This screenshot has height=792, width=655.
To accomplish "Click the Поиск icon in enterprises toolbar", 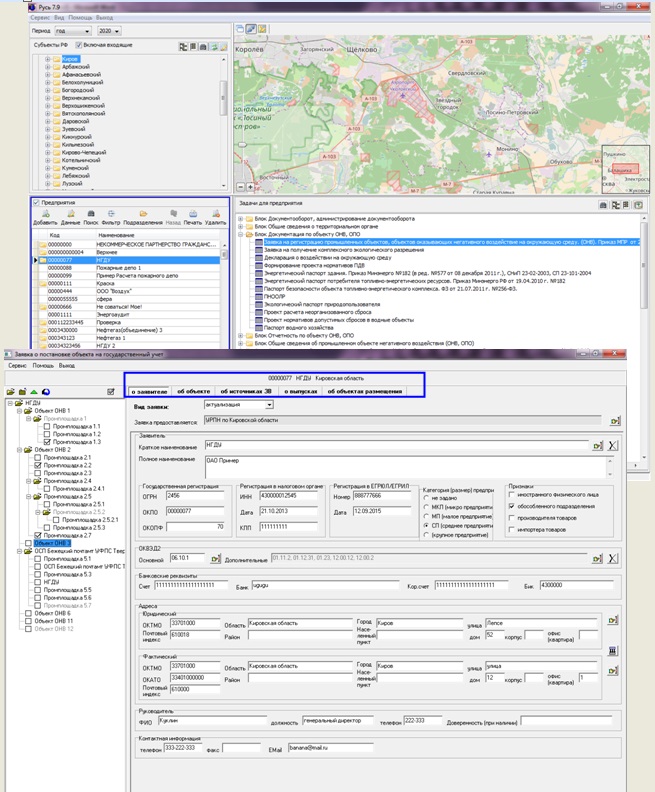I will coord(92,214).
